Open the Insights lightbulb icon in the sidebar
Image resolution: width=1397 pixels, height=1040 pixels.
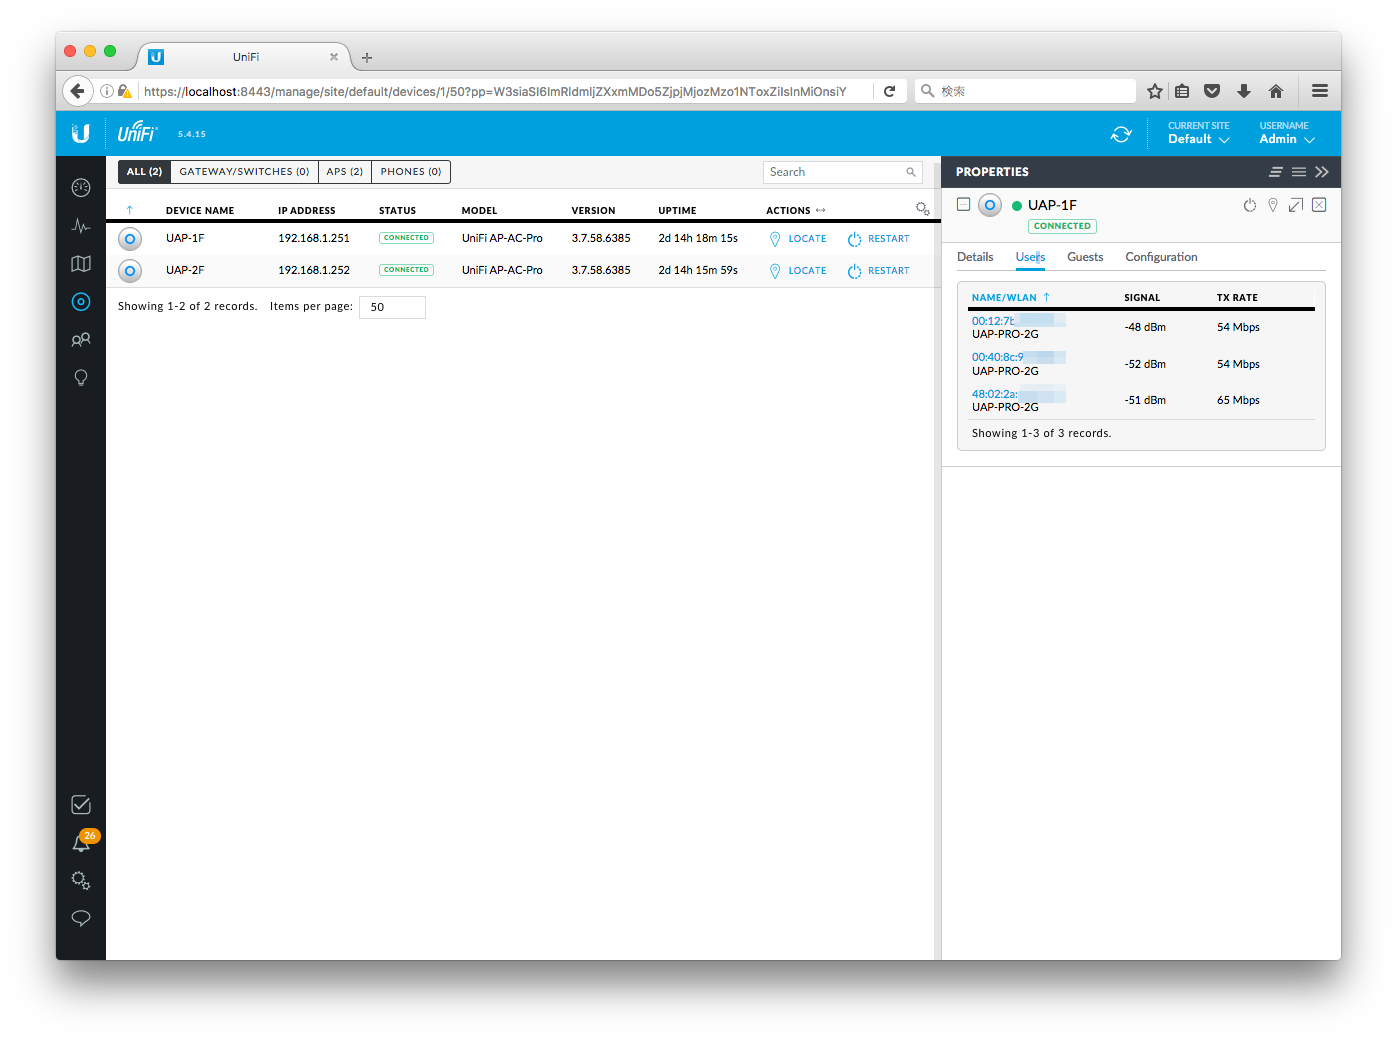81,378
